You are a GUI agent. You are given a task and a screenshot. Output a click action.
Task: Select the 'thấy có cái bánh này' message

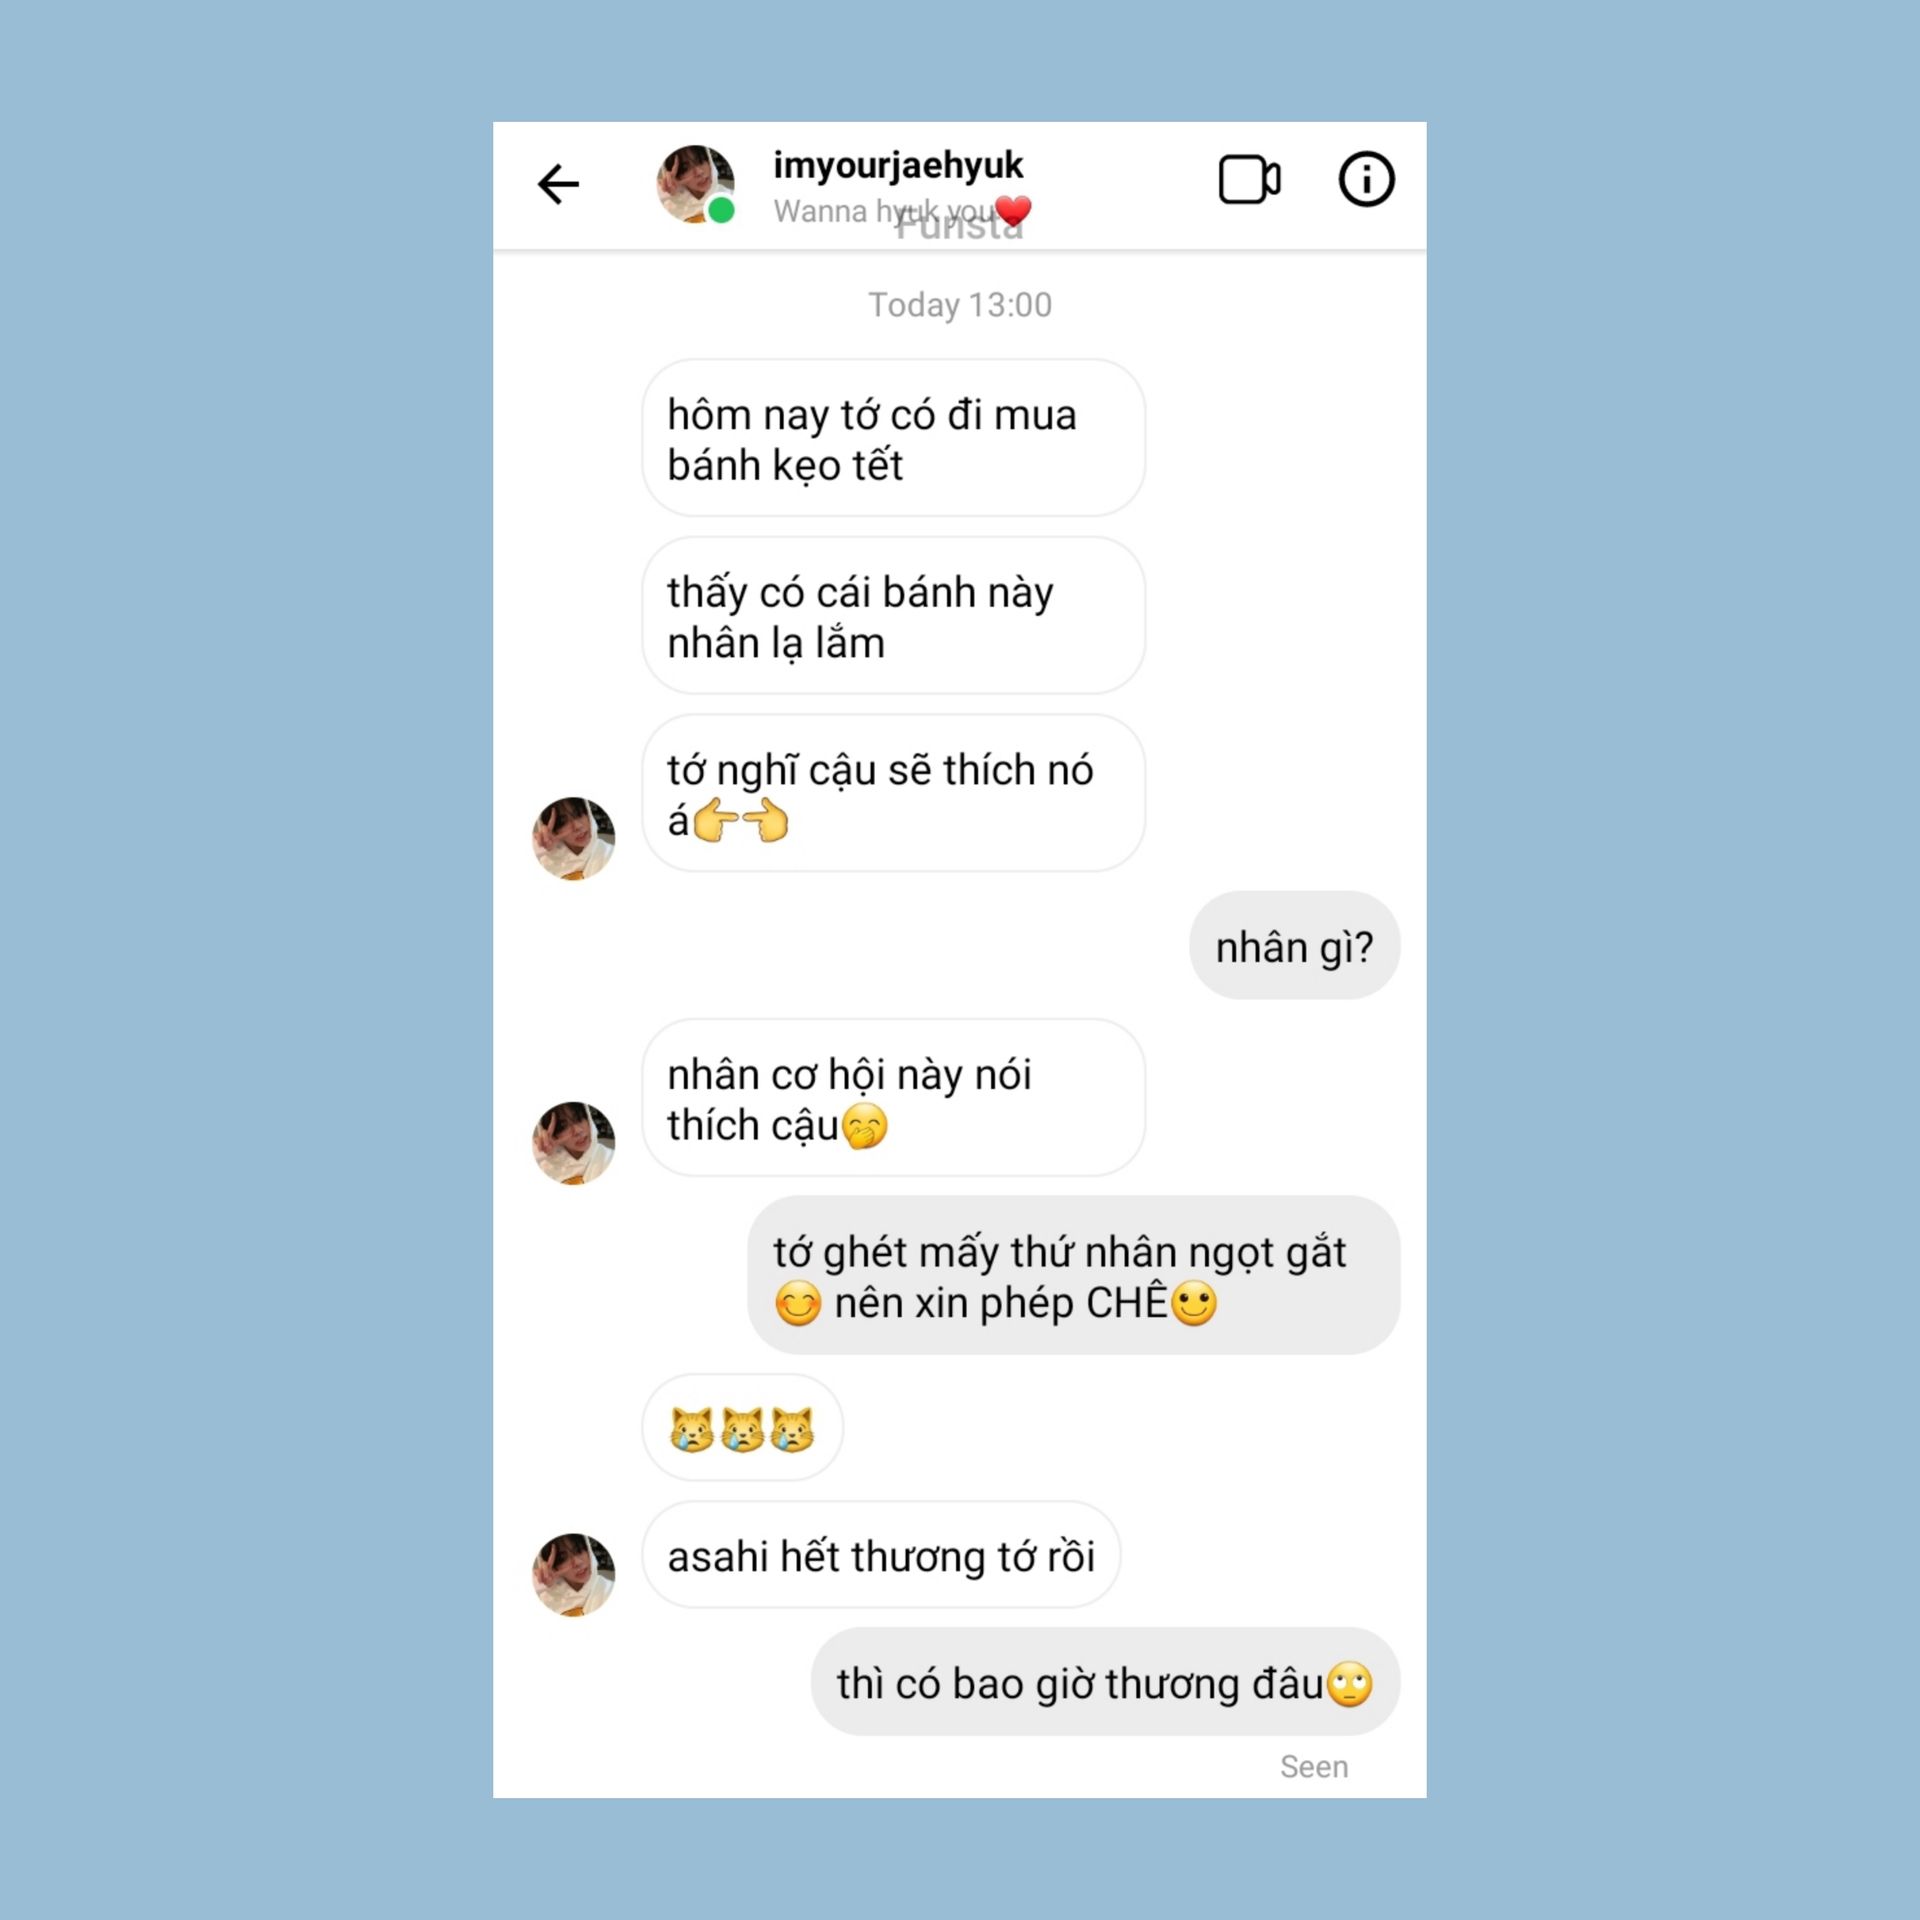pos(893,616)
